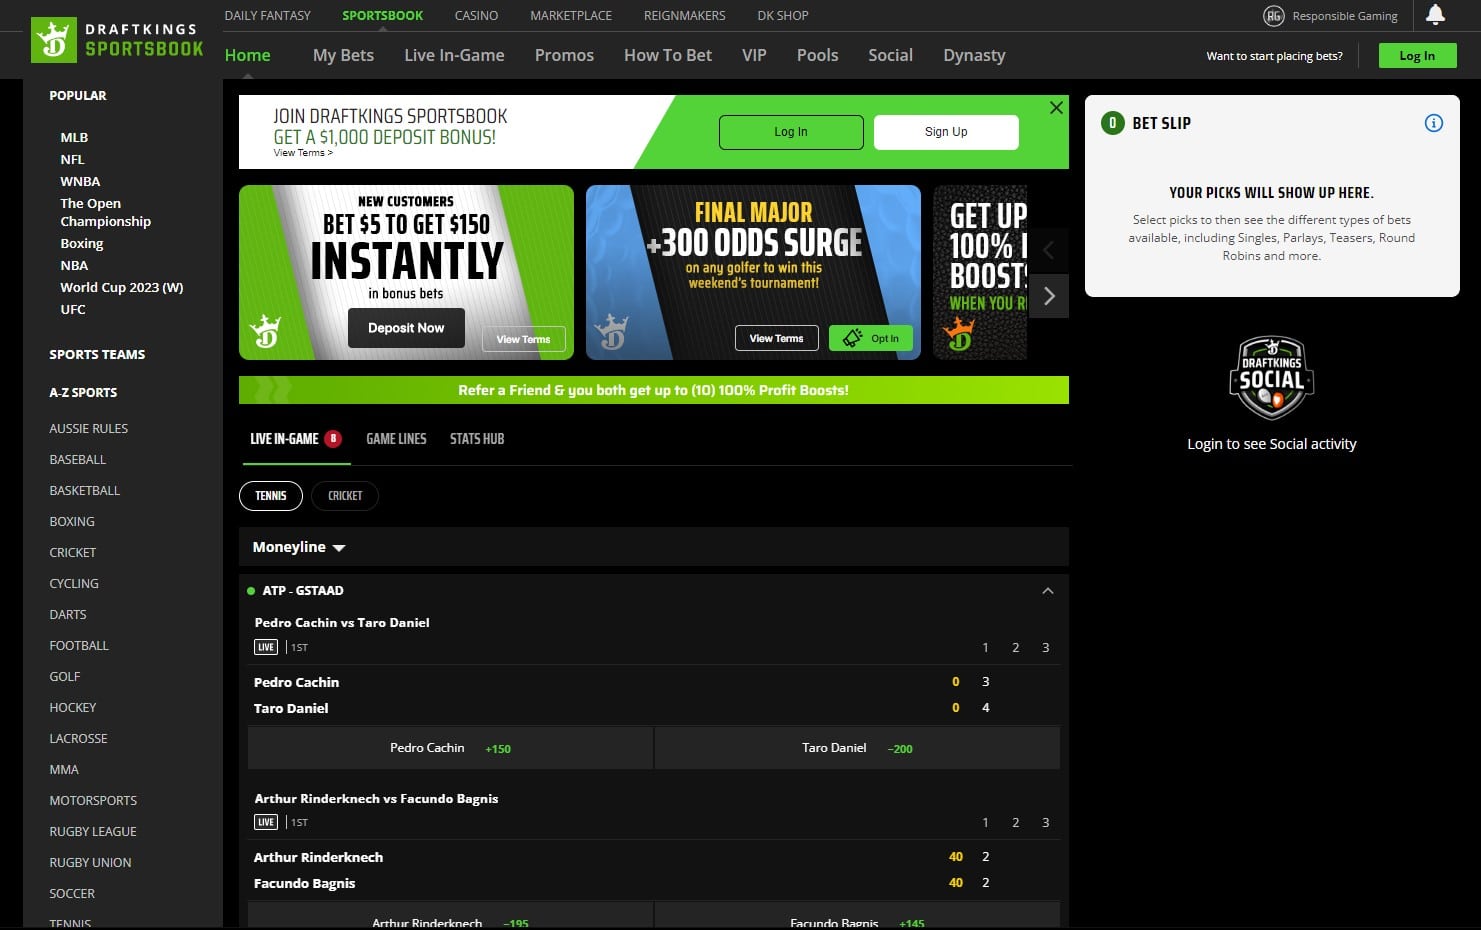Open Rugby League in A-Z Sports
Image resolution: width=1481 pixels, height=930 pixels.
point(93,831)
